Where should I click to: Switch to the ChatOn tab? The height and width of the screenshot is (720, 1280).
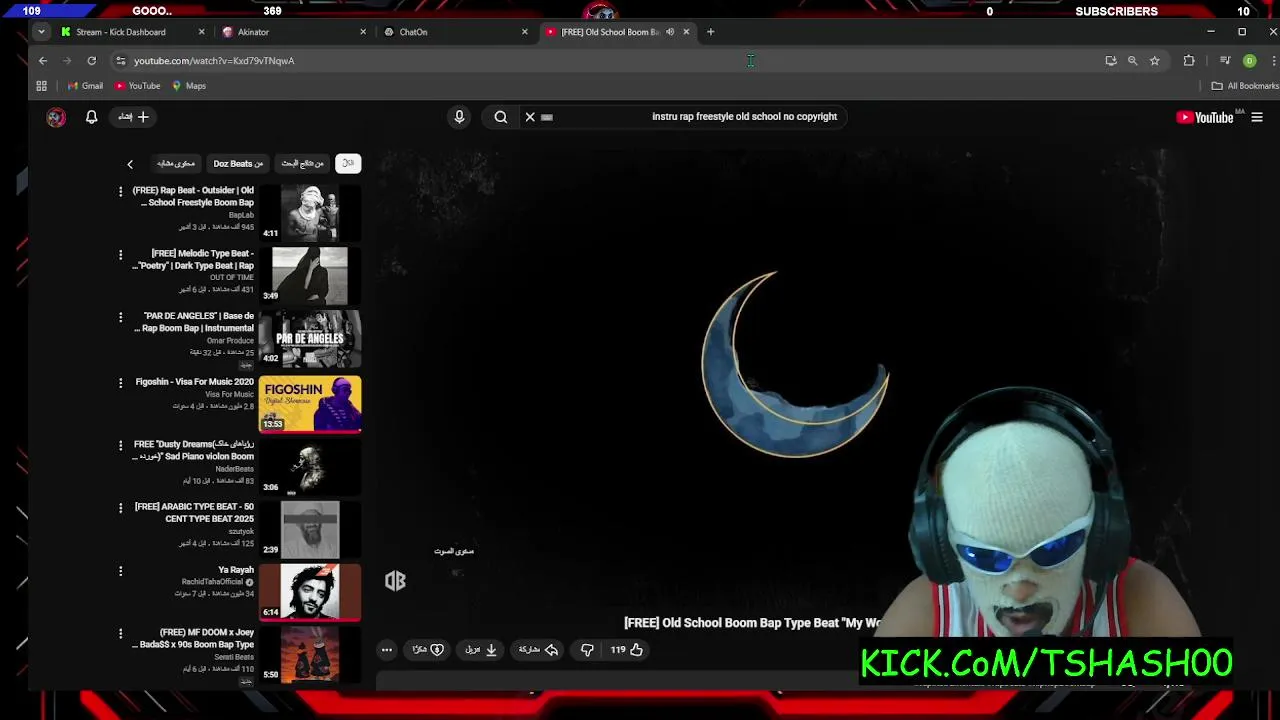click(x=455, y=32)
